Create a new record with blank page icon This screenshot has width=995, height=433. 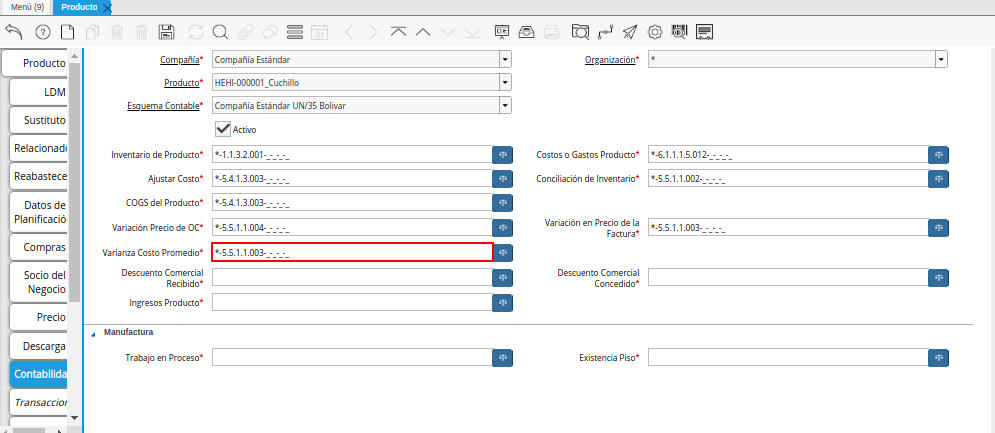tap(68, 32)
